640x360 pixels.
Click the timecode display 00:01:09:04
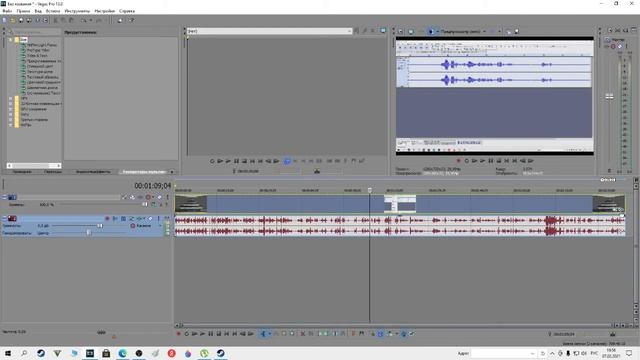tap(153, 186)
